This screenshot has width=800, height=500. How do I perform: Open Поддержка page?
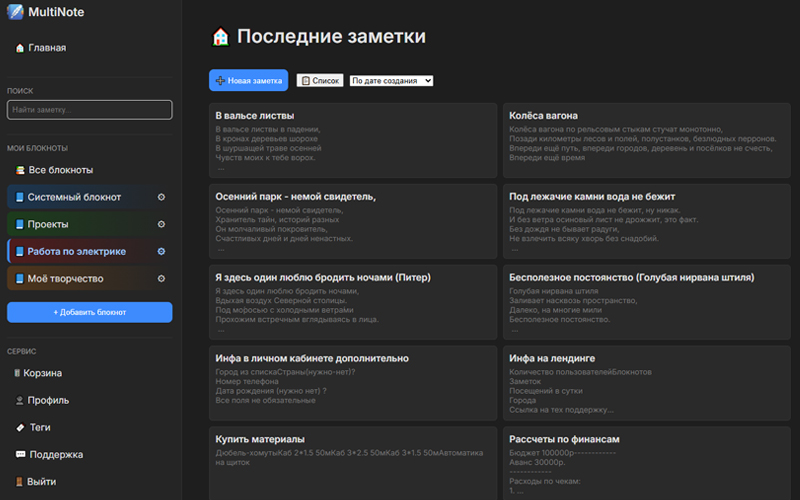pos(90,455)
